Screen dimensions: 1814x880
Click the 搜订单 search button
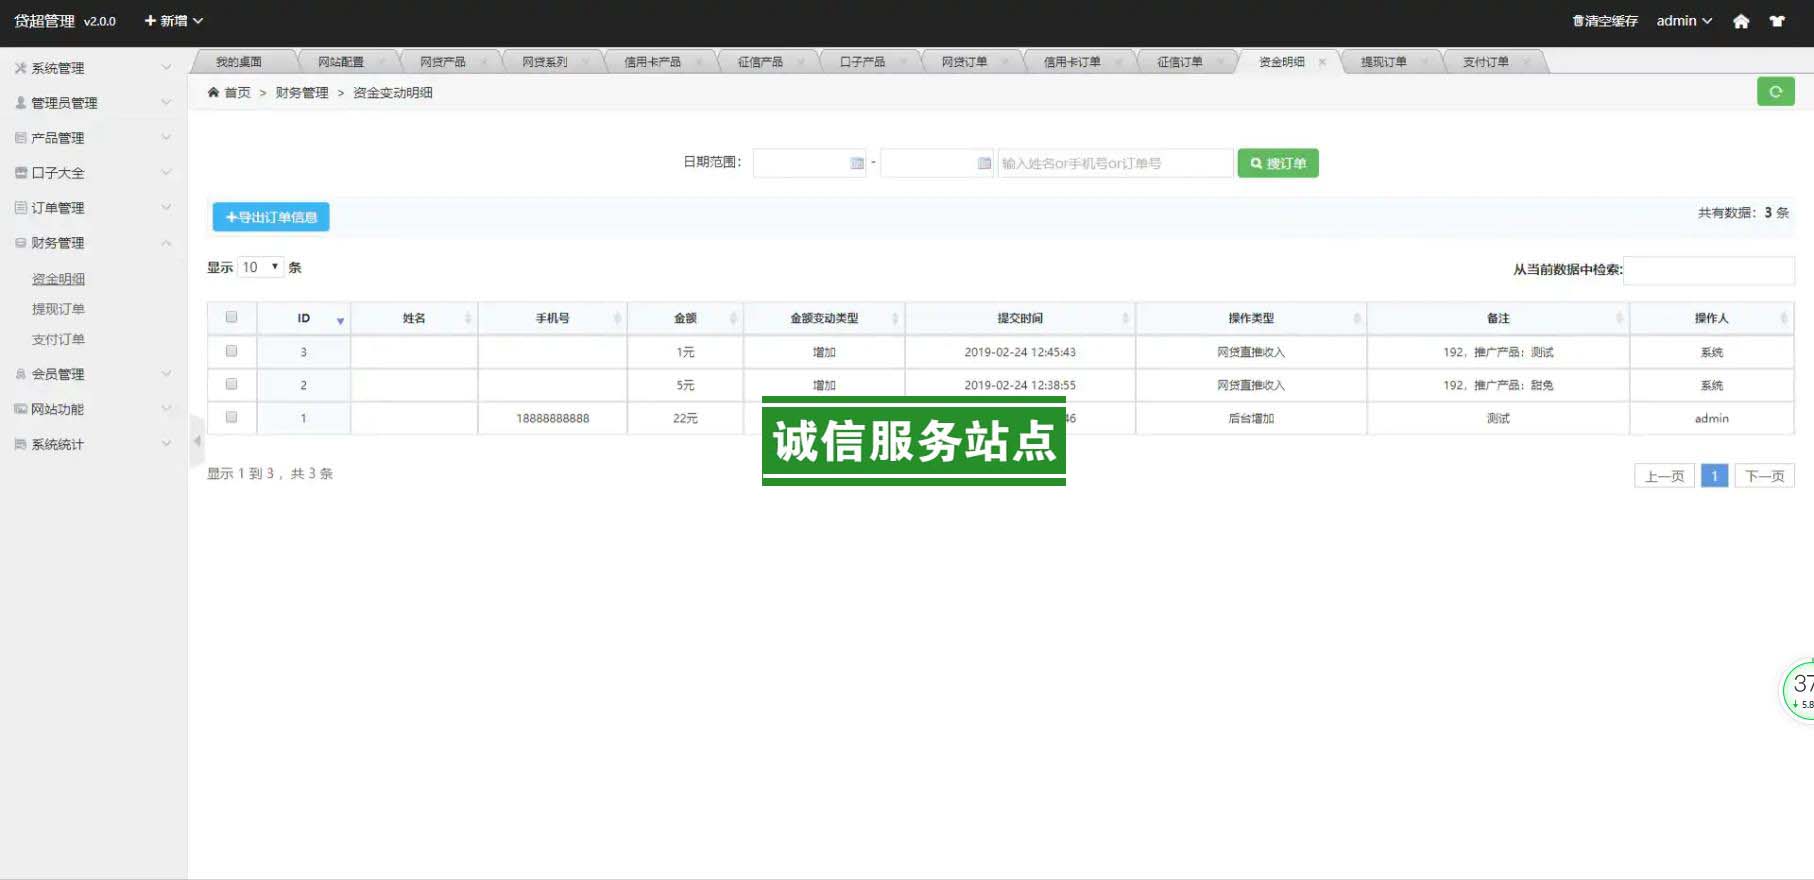pyautogui.click(x=1277, y=163)
